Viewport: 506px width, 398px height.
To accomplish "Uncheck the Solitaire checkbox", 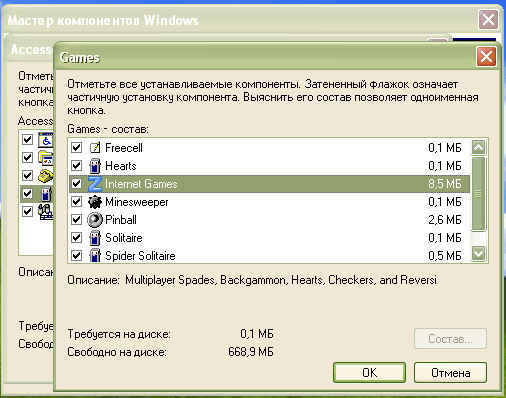I will tap(77, 237).
